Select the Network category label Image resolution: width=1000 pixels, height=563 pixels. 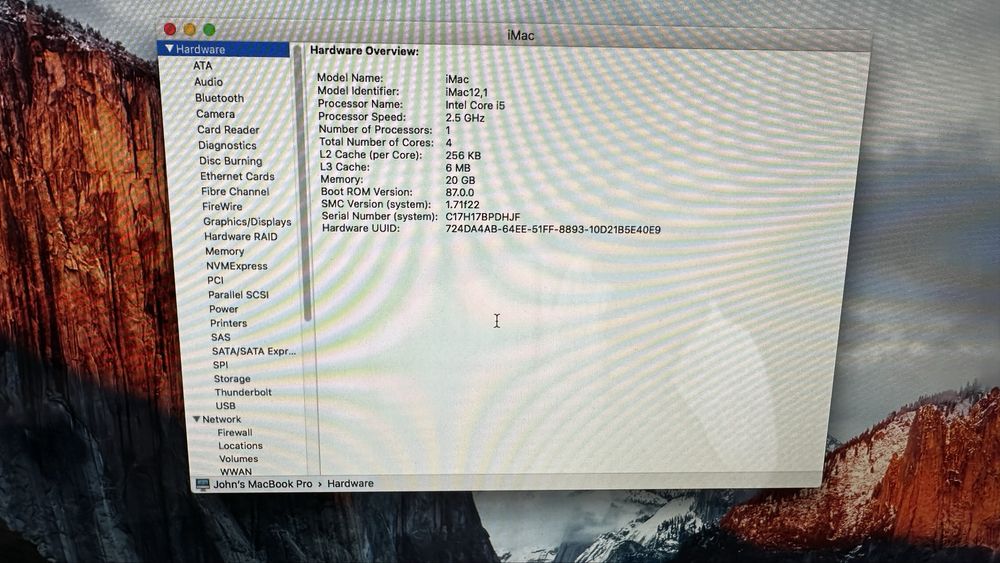pyautogui.click(x=221, y=419)
